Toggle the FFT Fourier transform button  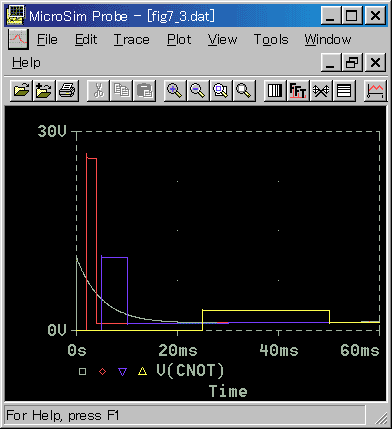click(x=298, y=90)
